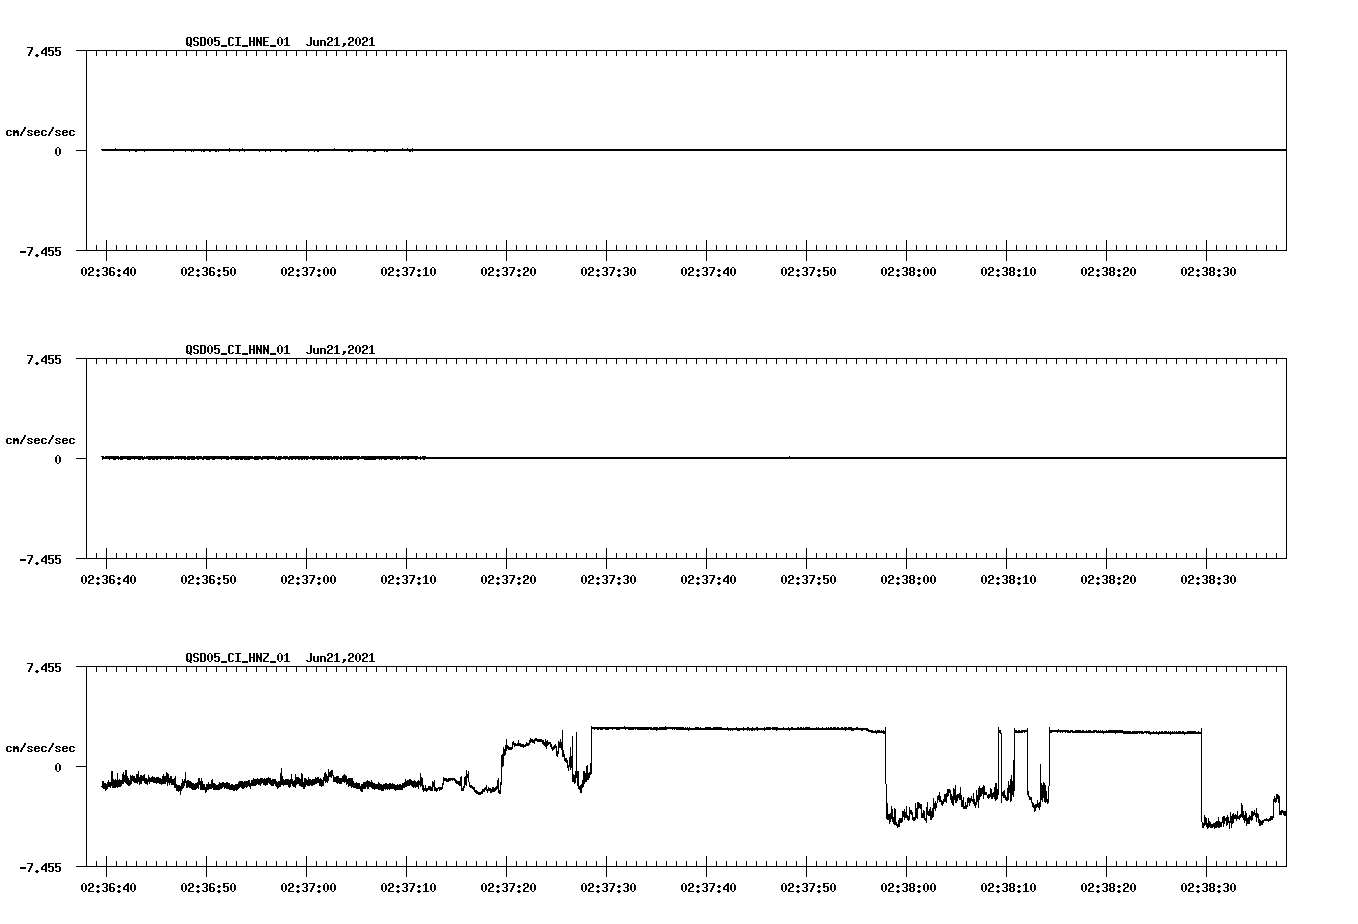Click the -7.455 lower limit on the HNN plot
Screen dimensions: 1358x924
40,559
